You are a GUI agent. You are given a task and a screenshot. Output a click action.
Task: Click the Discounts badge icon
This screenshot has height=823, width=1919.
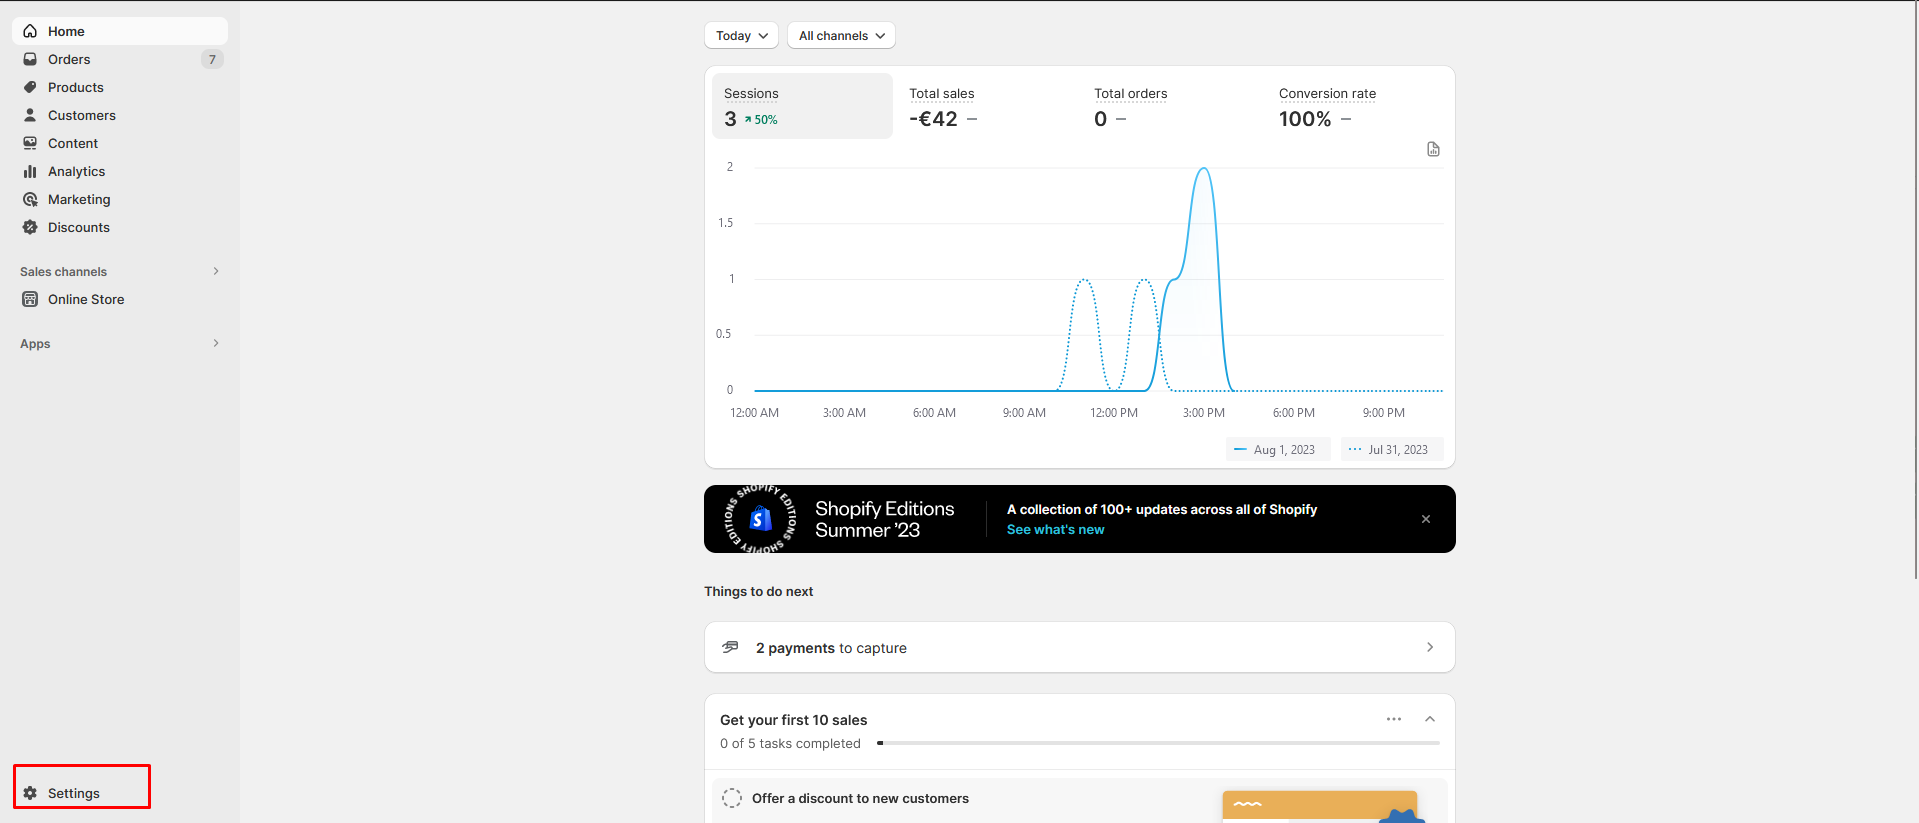pos(30,227)
